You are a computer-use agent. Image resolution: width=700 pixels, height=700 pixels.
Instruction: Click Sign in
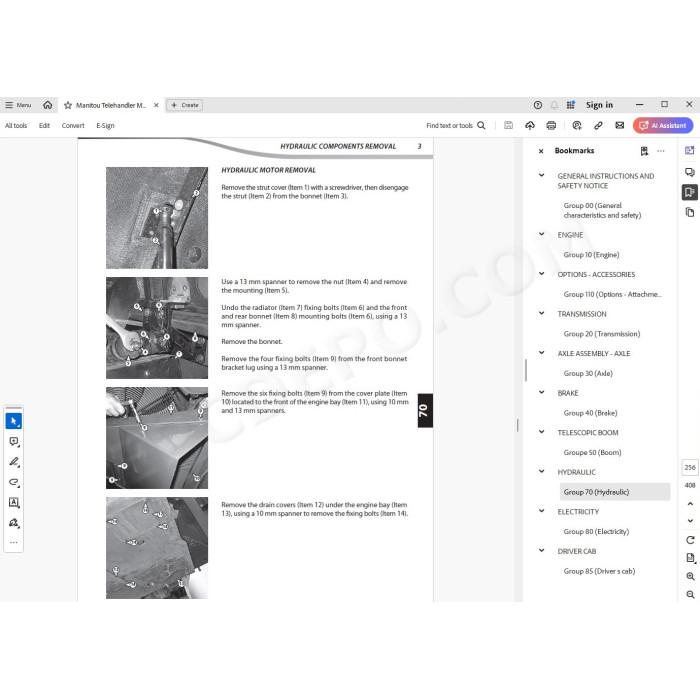click(599, 105)
